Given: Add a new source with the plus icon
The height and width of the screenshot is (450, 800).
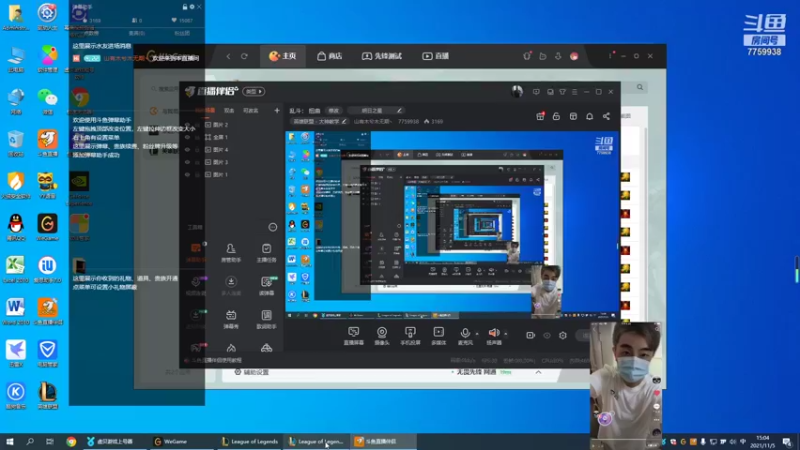Looking at the screenshot, I should 277,110.
